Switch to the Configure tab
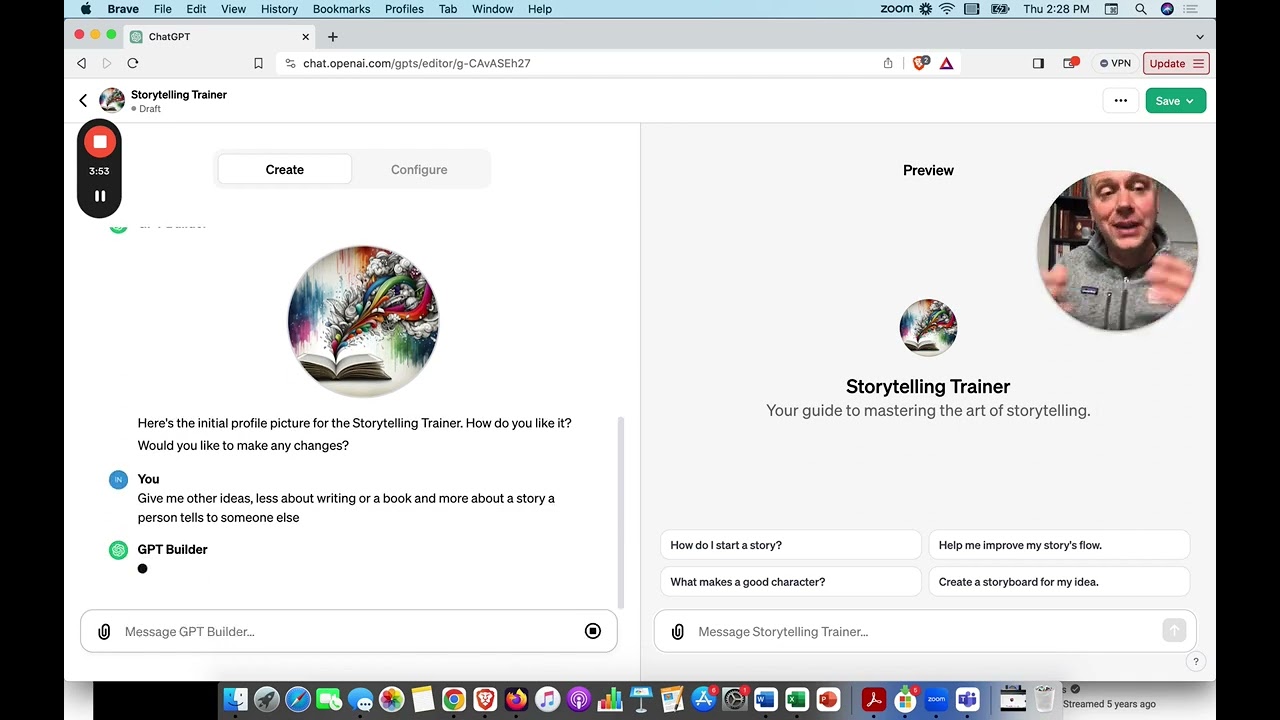 [x=419, y=169]
